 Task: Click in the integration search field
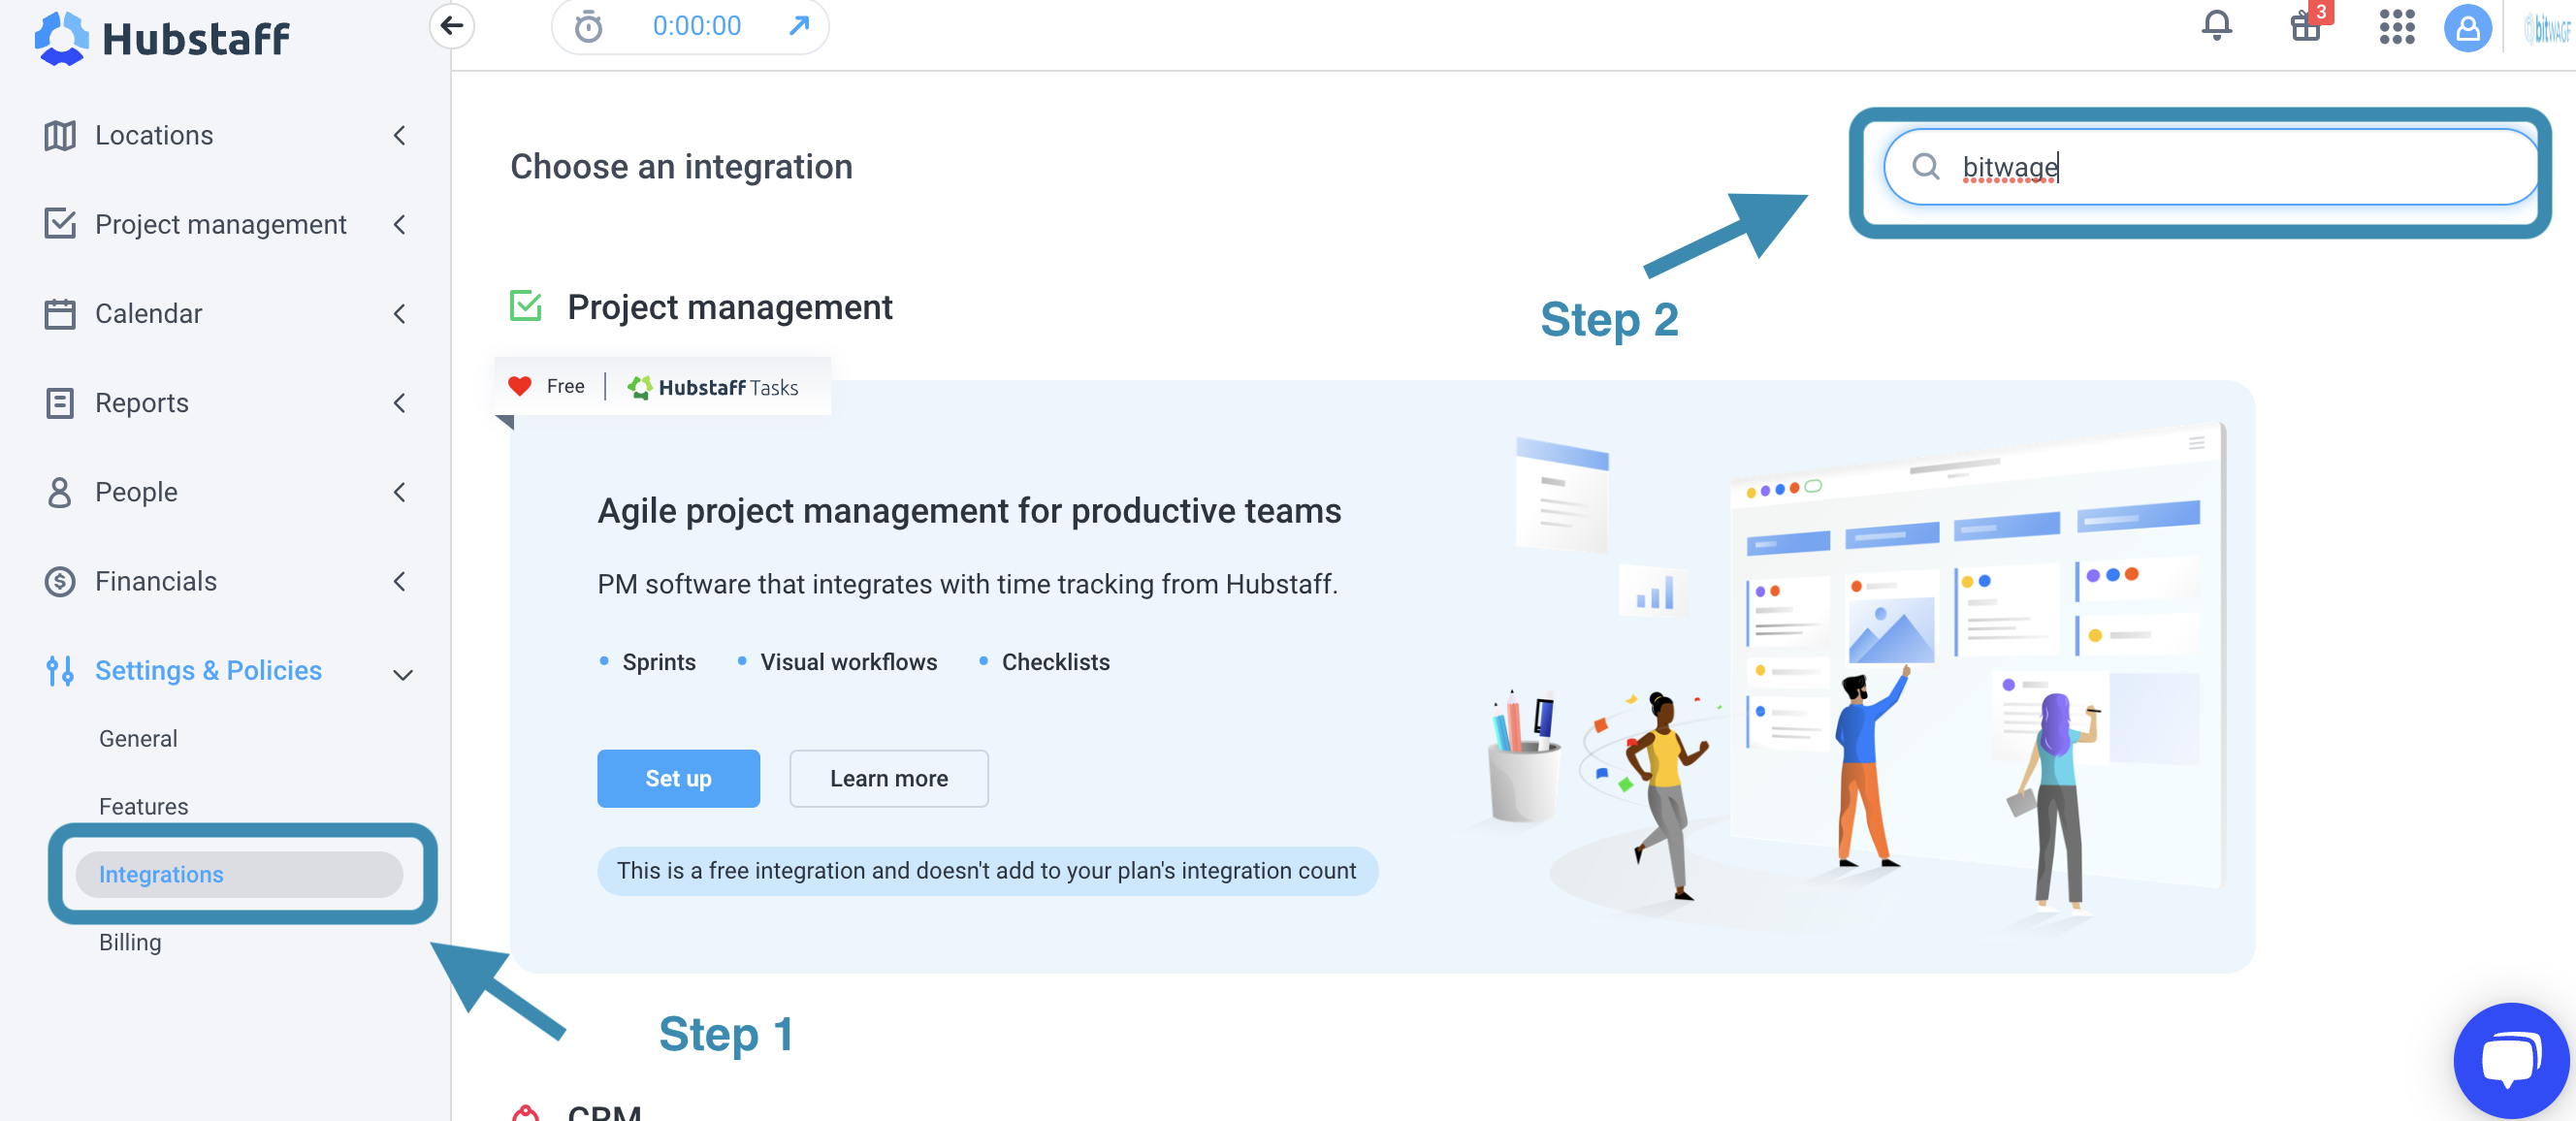tap(2210, 166)
